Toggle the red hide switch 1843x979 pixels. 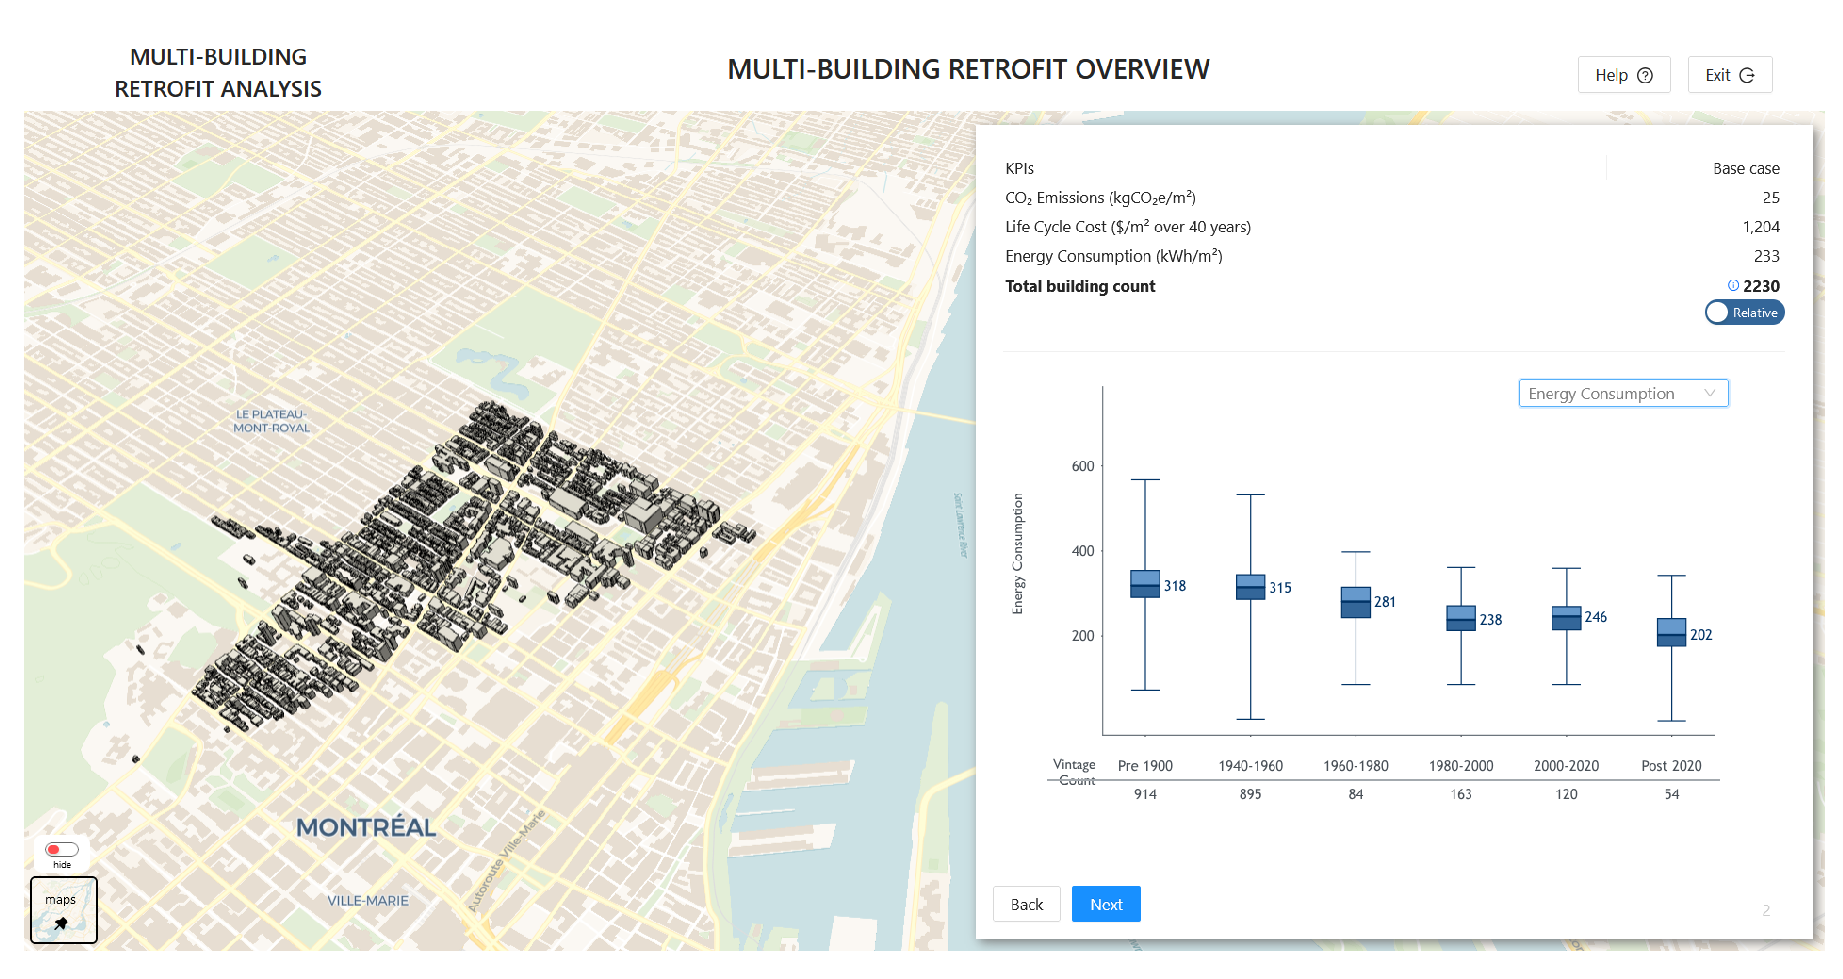pyautogui.click(x=62, y=850)
